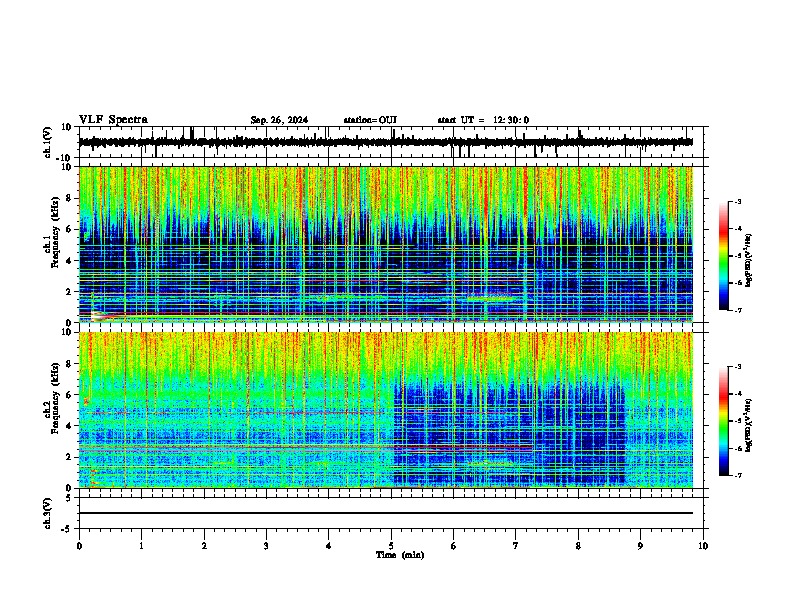The height and width of the screenshot is (612, 792).
Task: Click the "ch.3(V)" axis label
Action: point(48,513)
